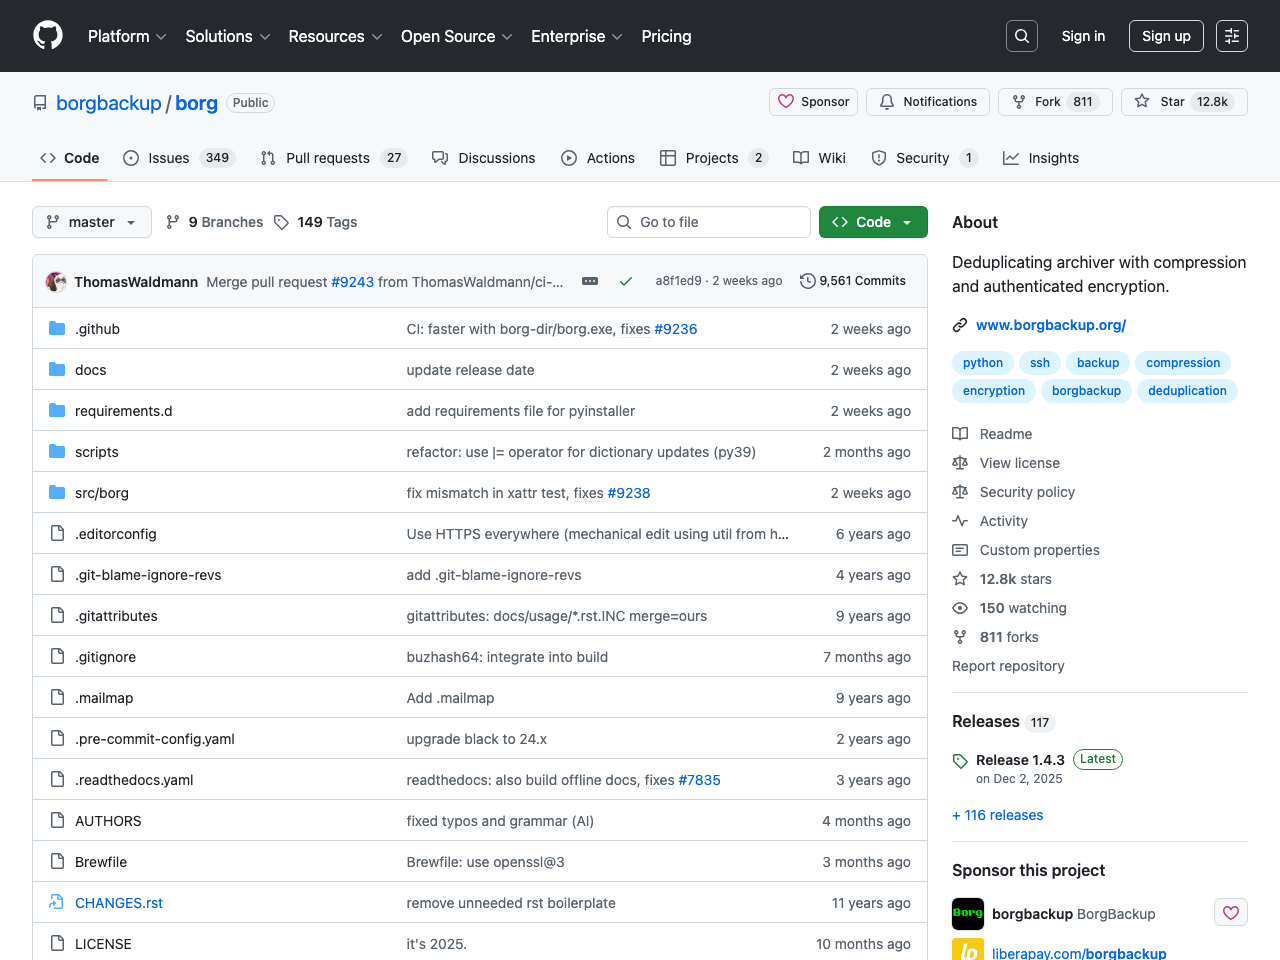The height and width of the screenshot is (960, 1280).
Task: Sponsor the borgbackup project
Action: click(814, 102)
